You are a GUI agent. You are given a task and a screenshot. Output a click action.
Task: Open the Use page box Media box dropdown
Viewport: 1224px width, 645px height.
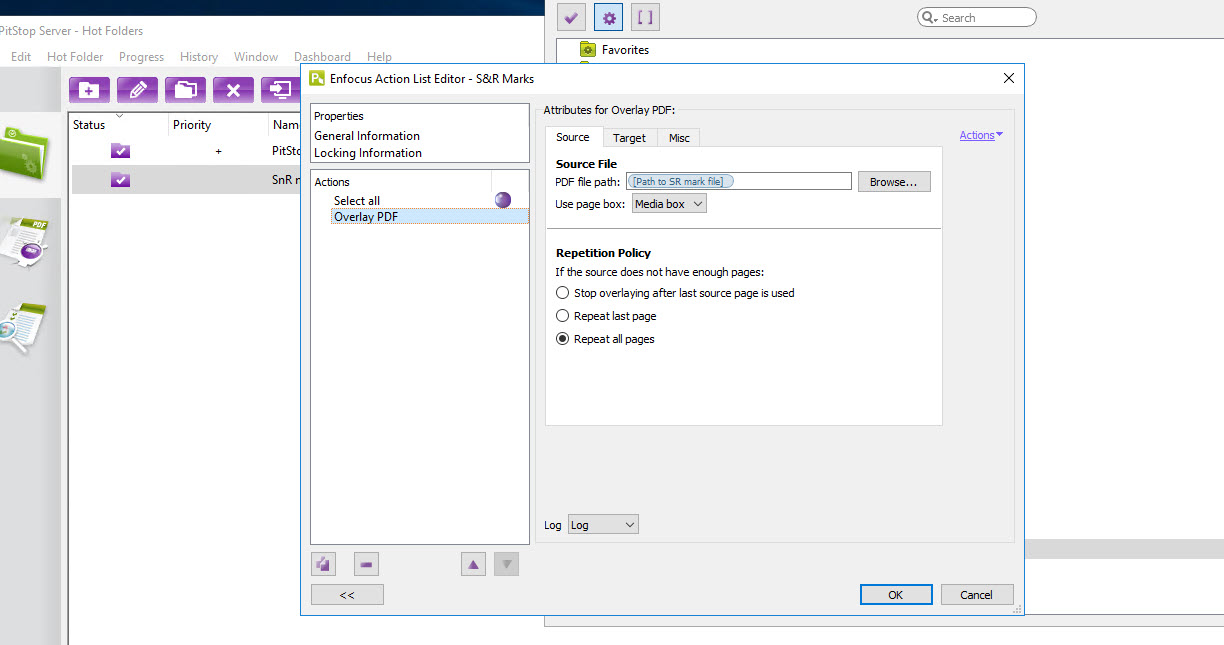click(x=669, y=203)
